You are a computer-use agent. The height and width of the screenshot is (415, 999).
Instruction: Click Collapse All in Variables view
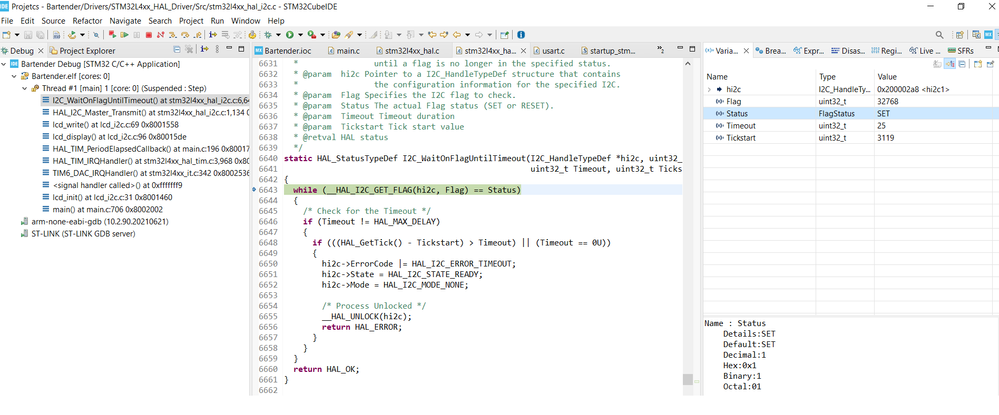click(x=962, y=64)
